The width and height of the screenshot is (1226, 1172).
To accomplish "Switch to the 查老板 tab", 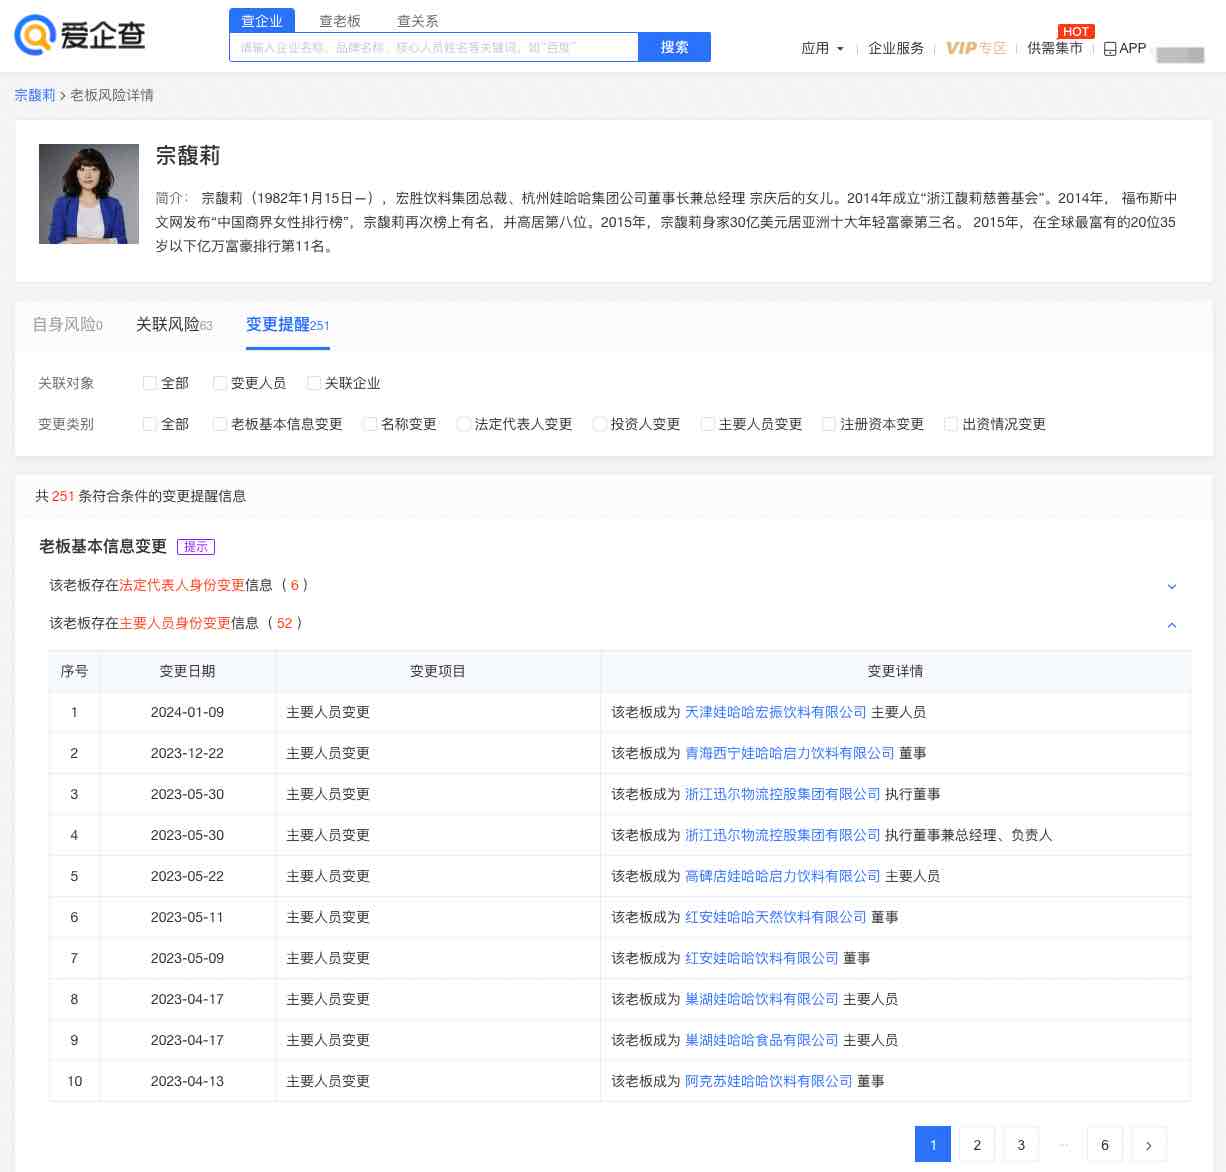I will [340, 20].
